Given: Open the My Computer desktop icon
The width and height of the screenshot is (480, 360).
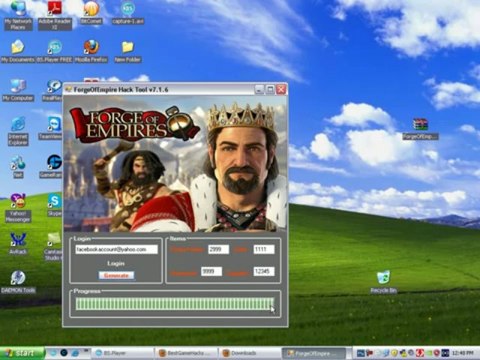Looking at the screenshot, I should point(18,90).
